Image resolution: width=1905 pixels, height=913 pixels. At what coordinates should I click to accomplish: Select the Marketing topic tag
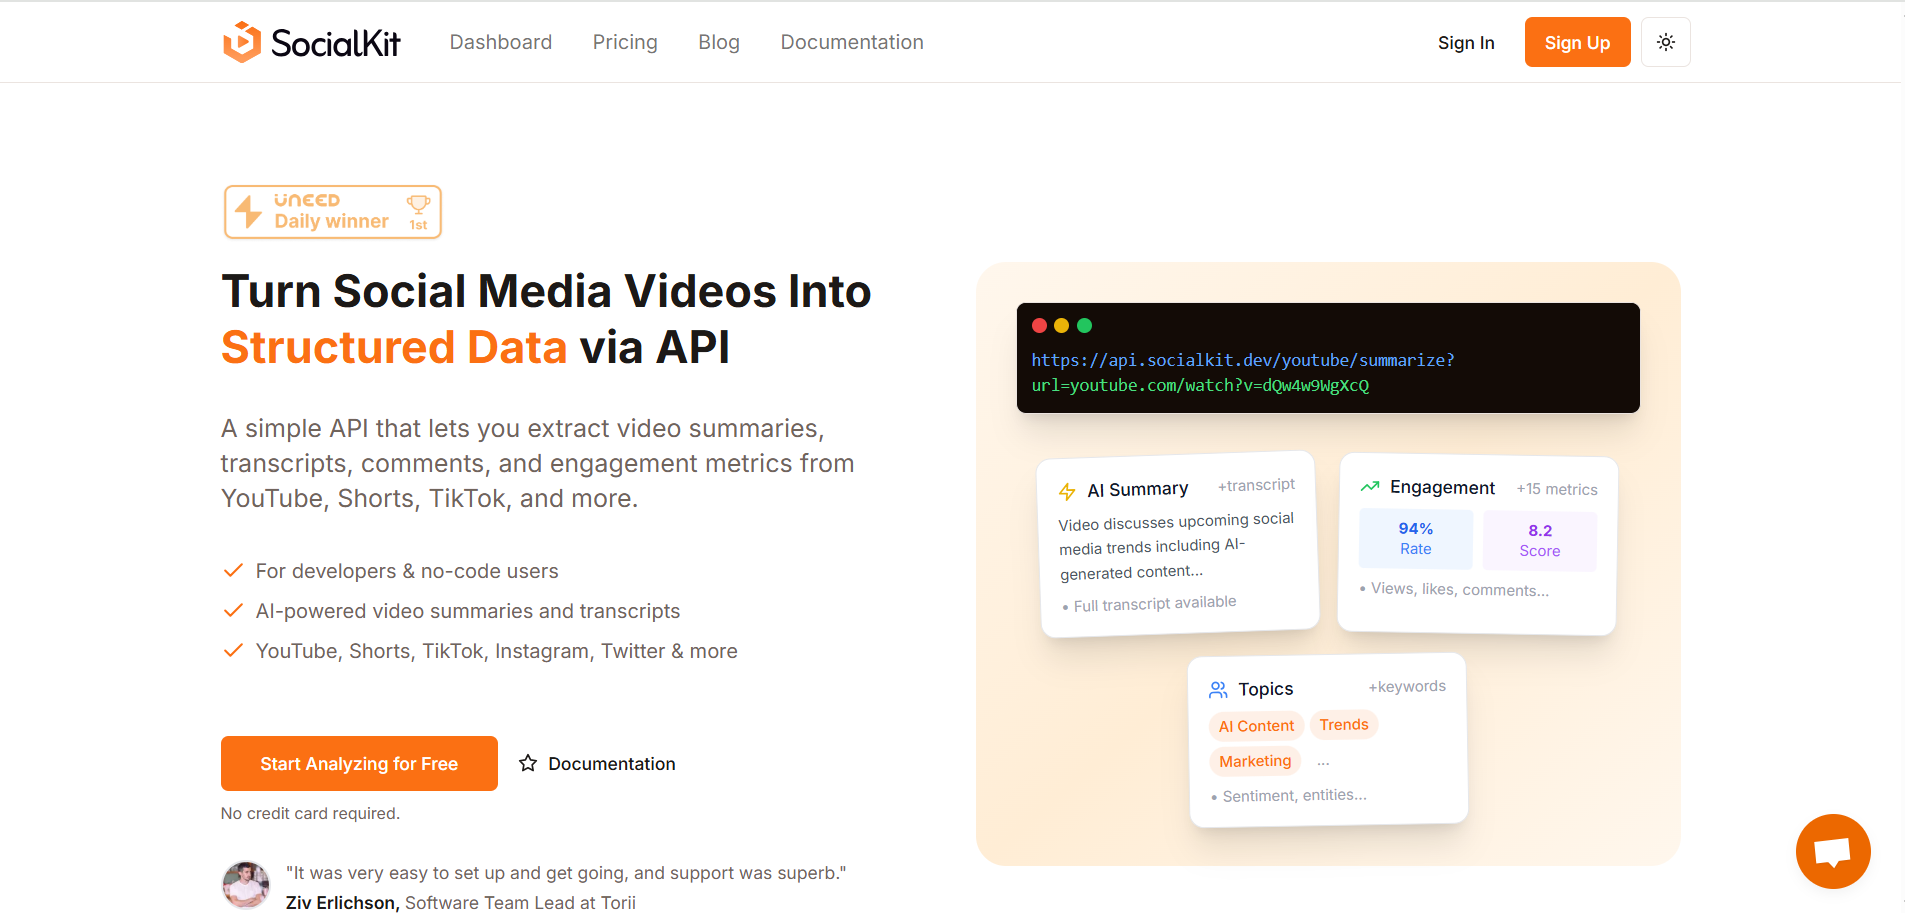tap(1255, 761)
